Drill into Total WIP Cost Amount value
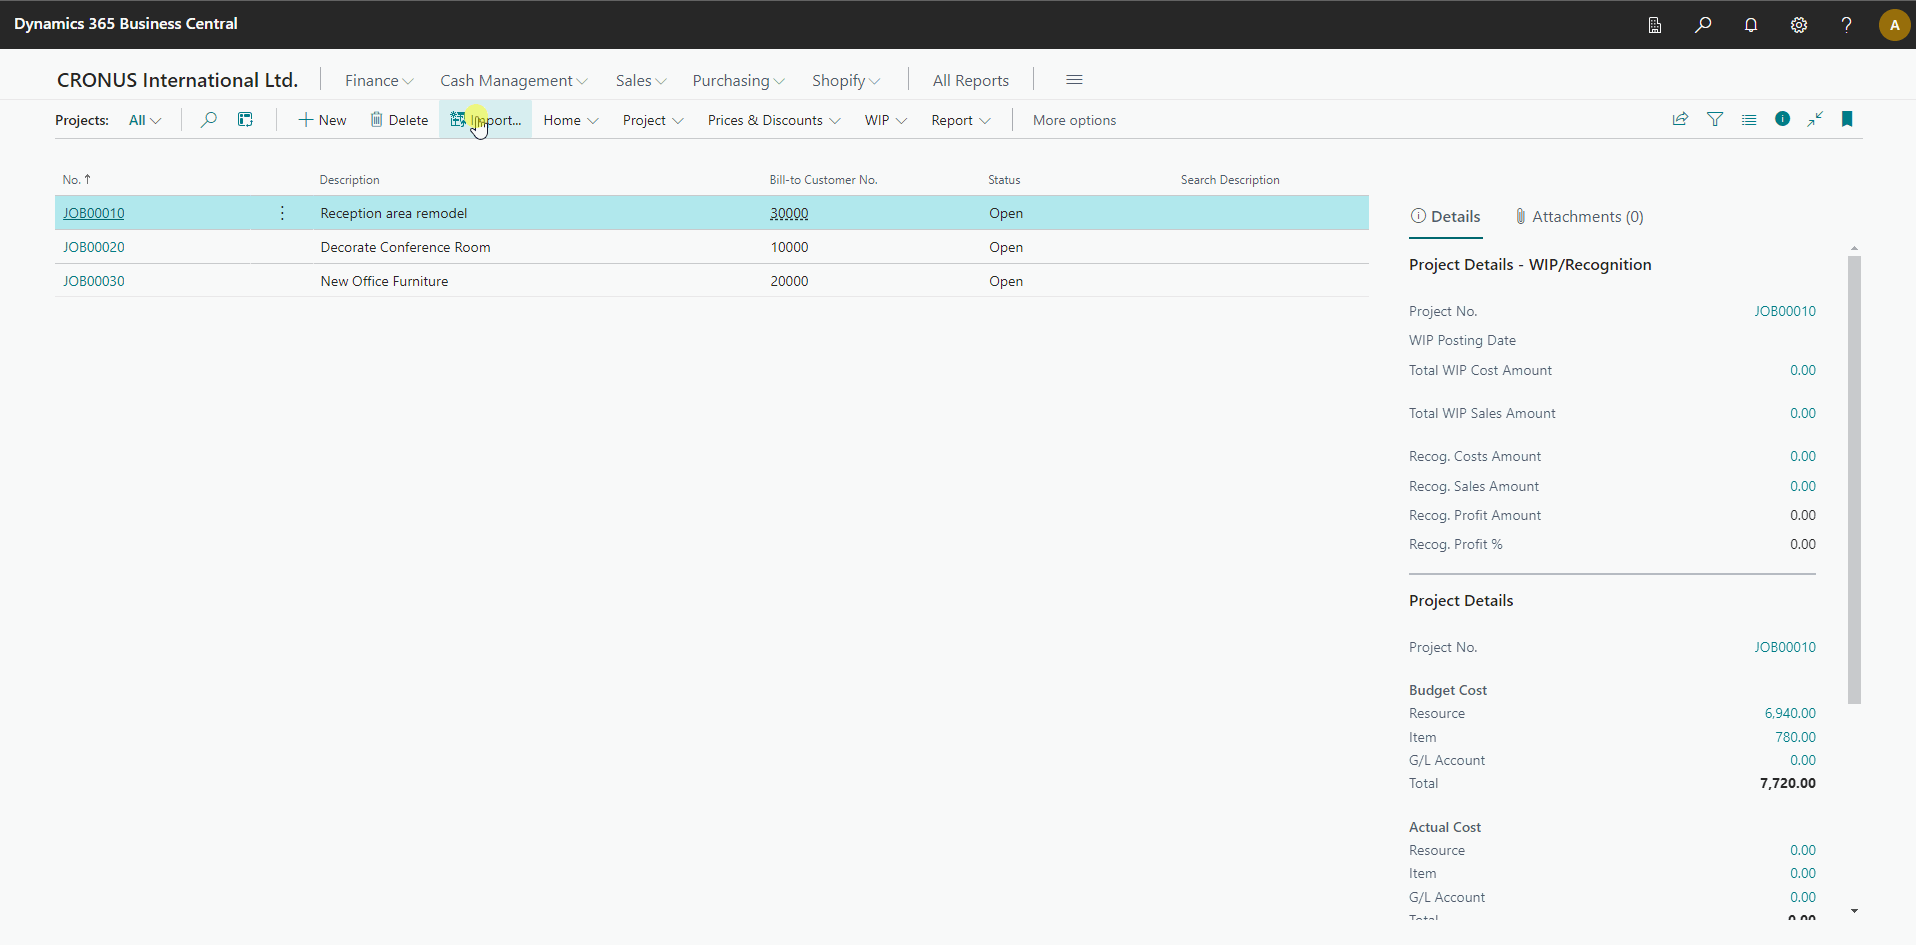This screenshot has height=945, width=1916. [1802, 370]
